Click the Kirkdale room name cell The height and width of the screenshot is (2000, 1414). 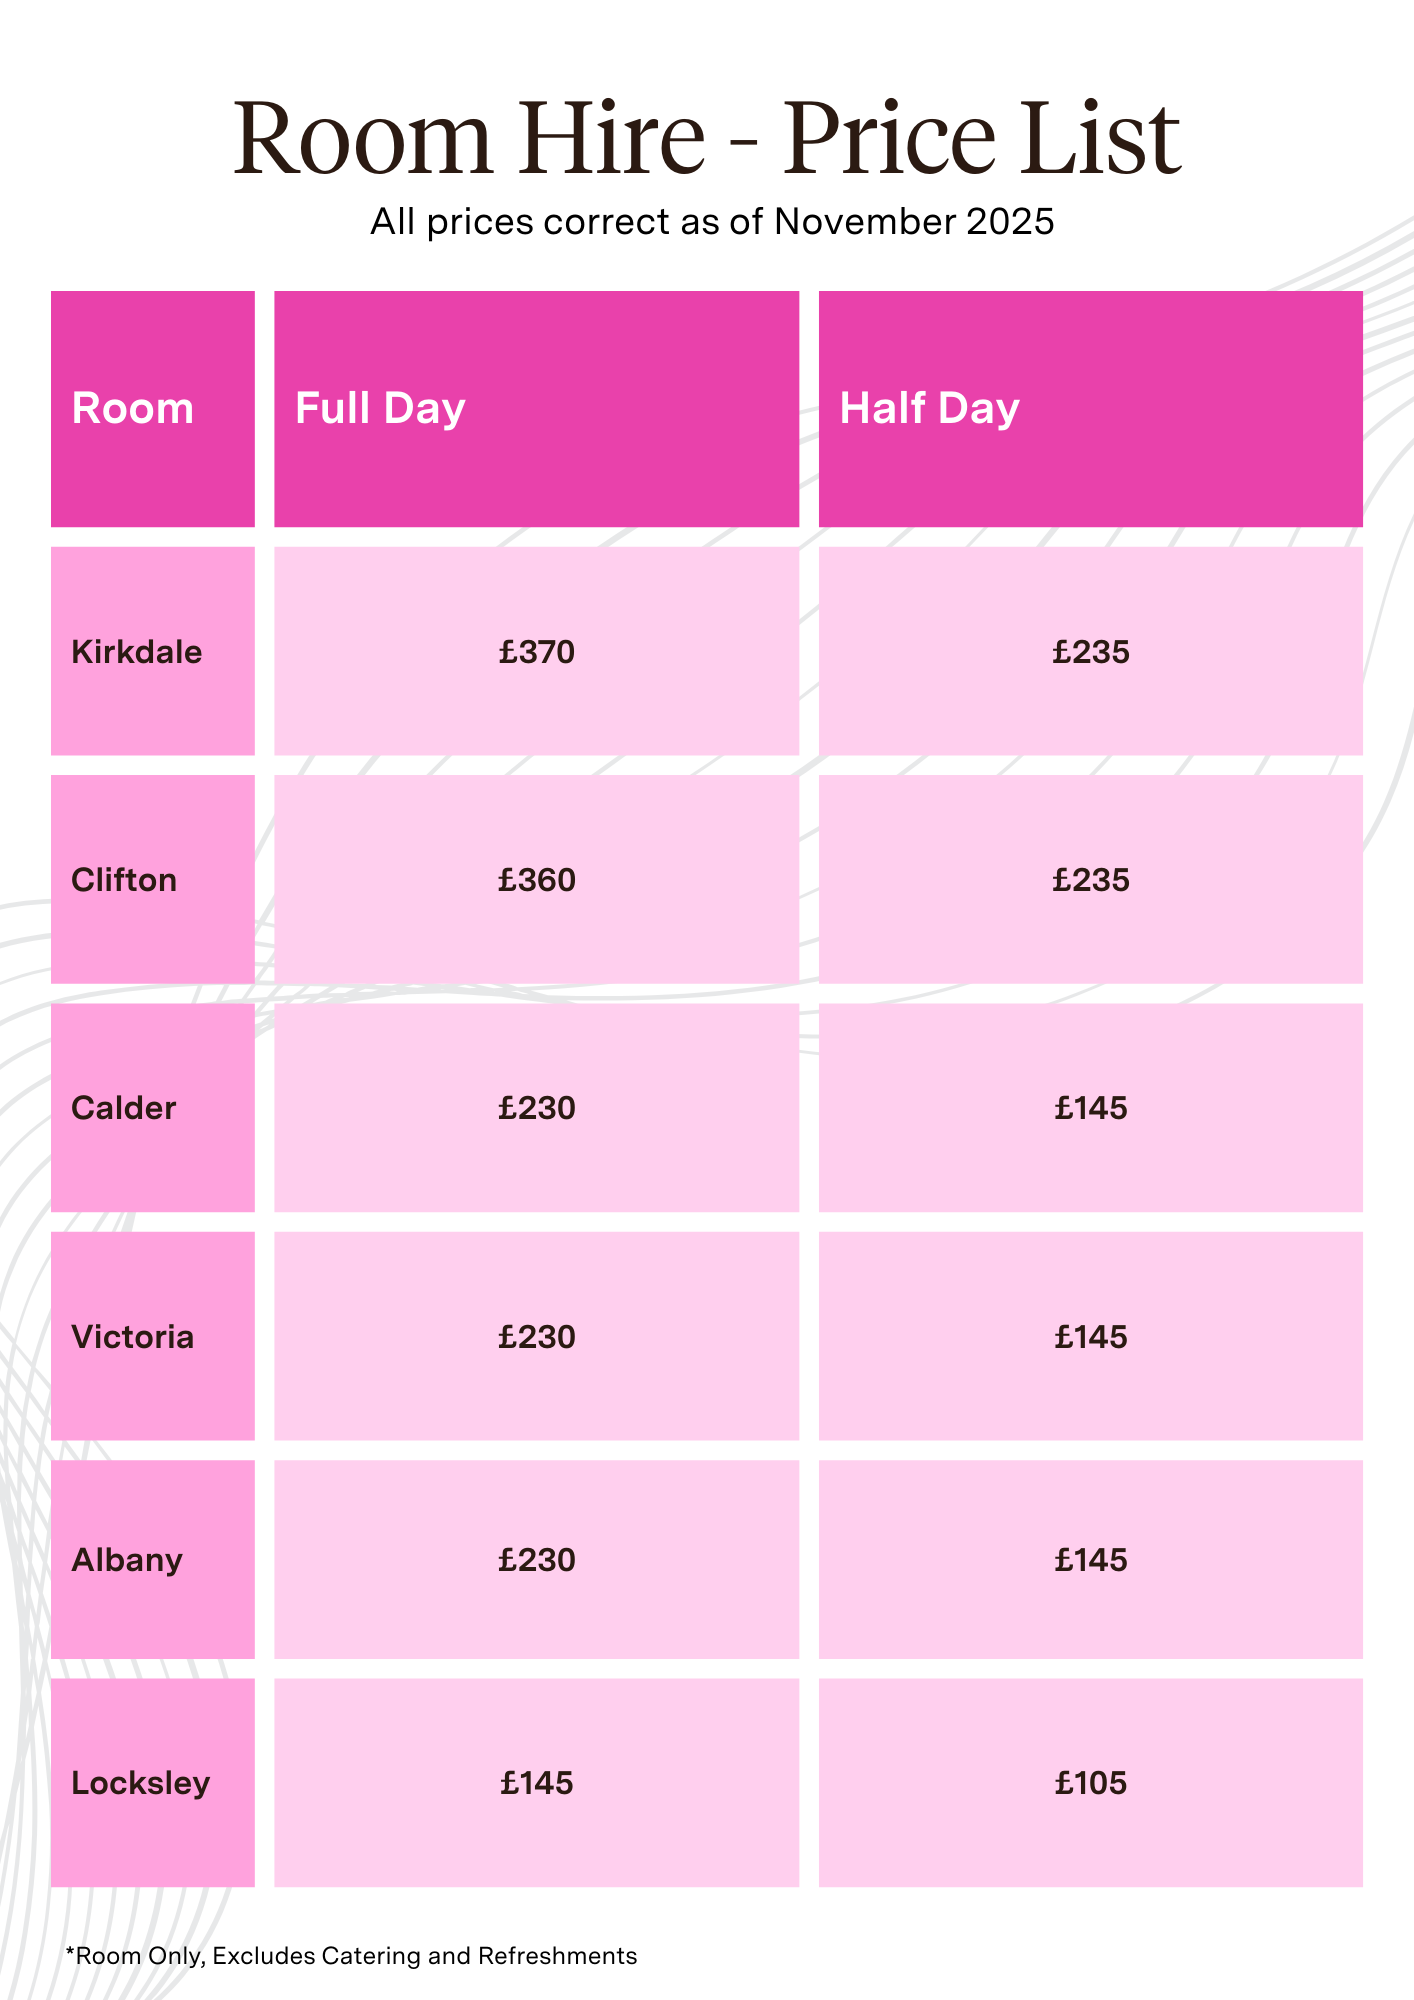137,652
